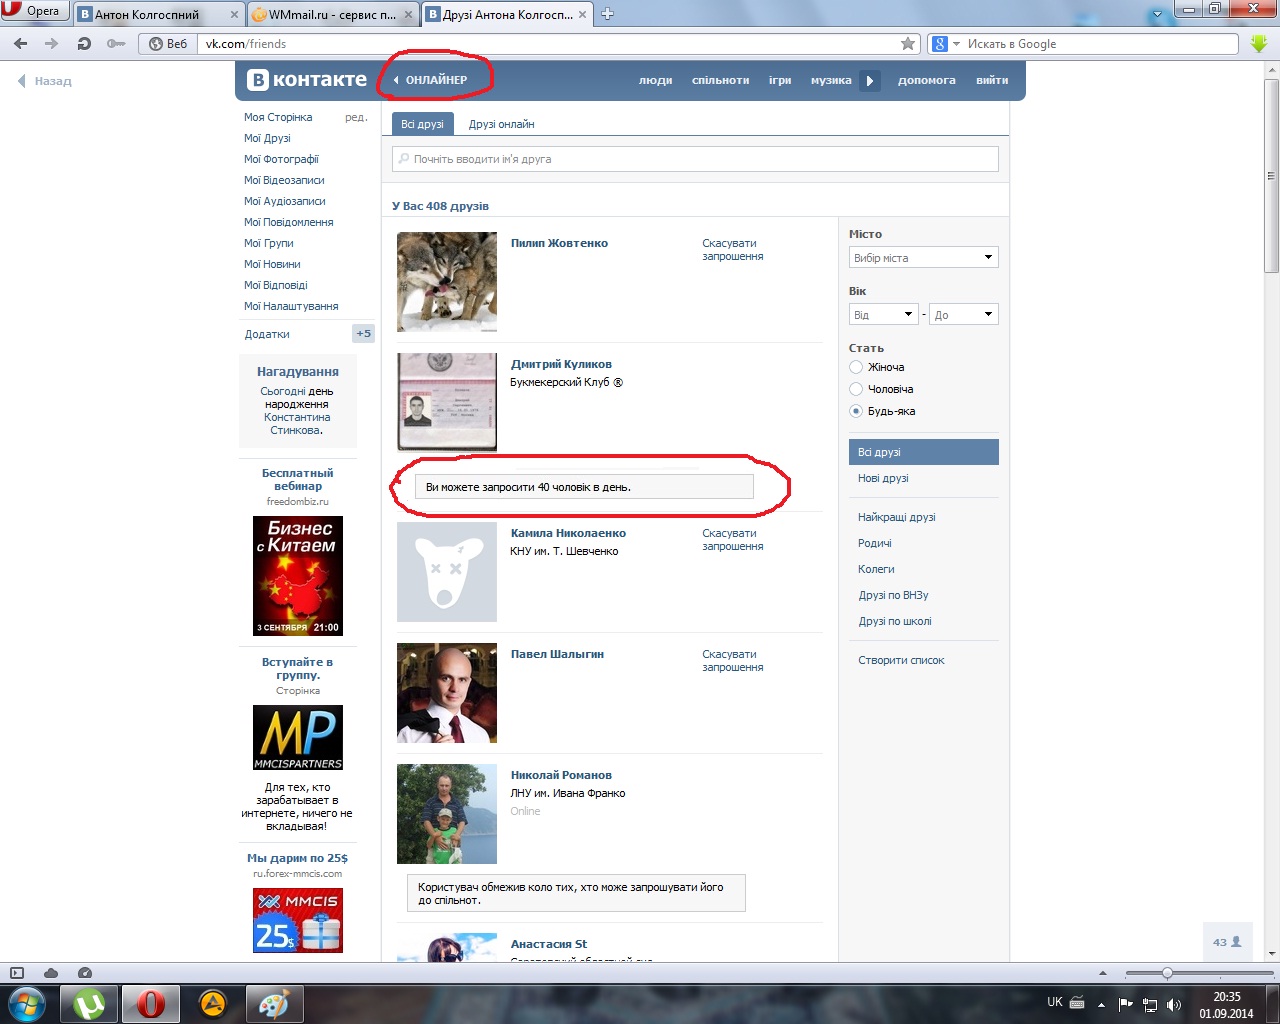The width and height of the screenshot is (1280, 1024).
Task: Switch to the WMmail.ru browser tab
Action: click(332, 14)
